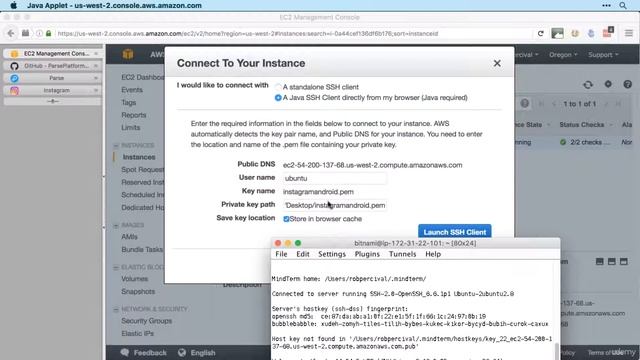Click the Launch SSH Client button

455,232
